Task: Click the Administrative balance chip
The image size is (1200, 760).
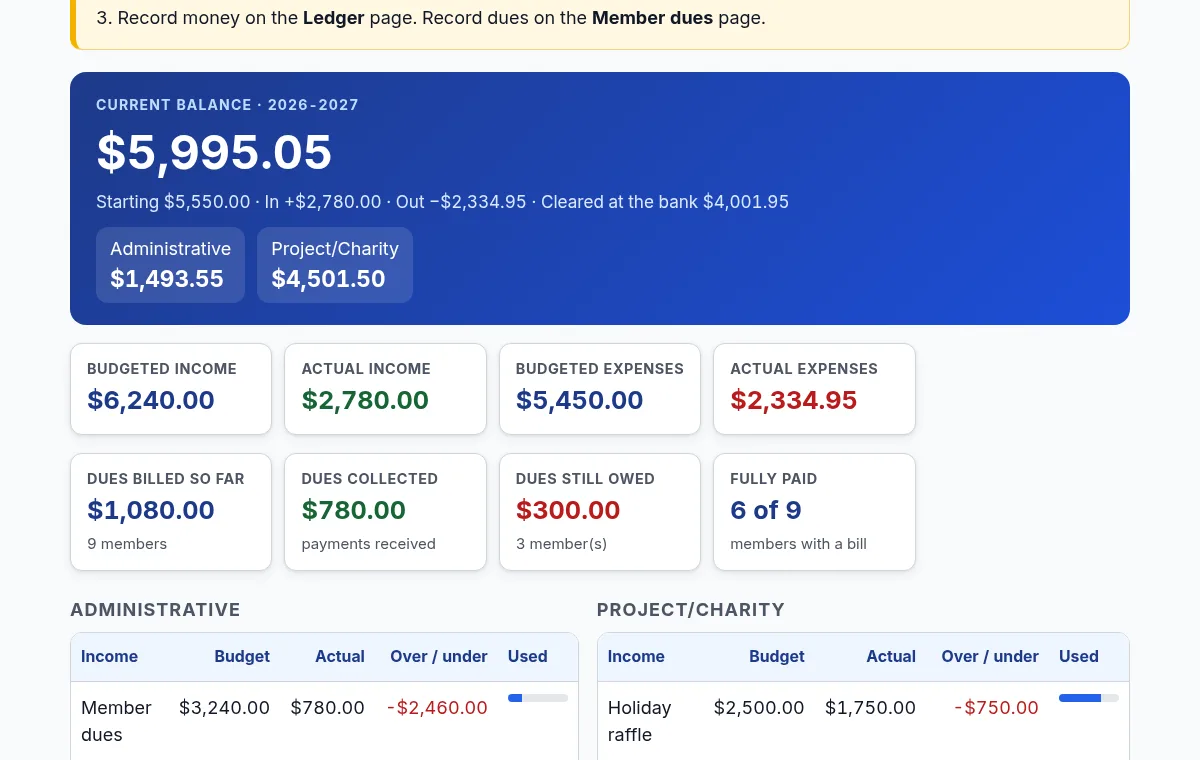Action: click(x=170, y=265)
